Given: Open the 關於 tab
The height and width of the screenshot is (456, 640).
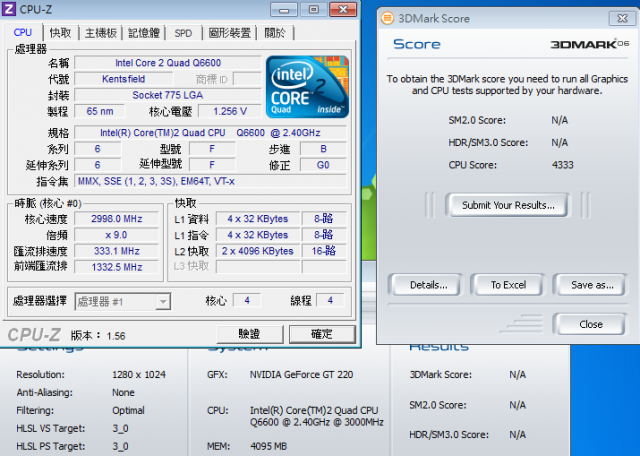Looking at the screenshot, I should point(275,33).
